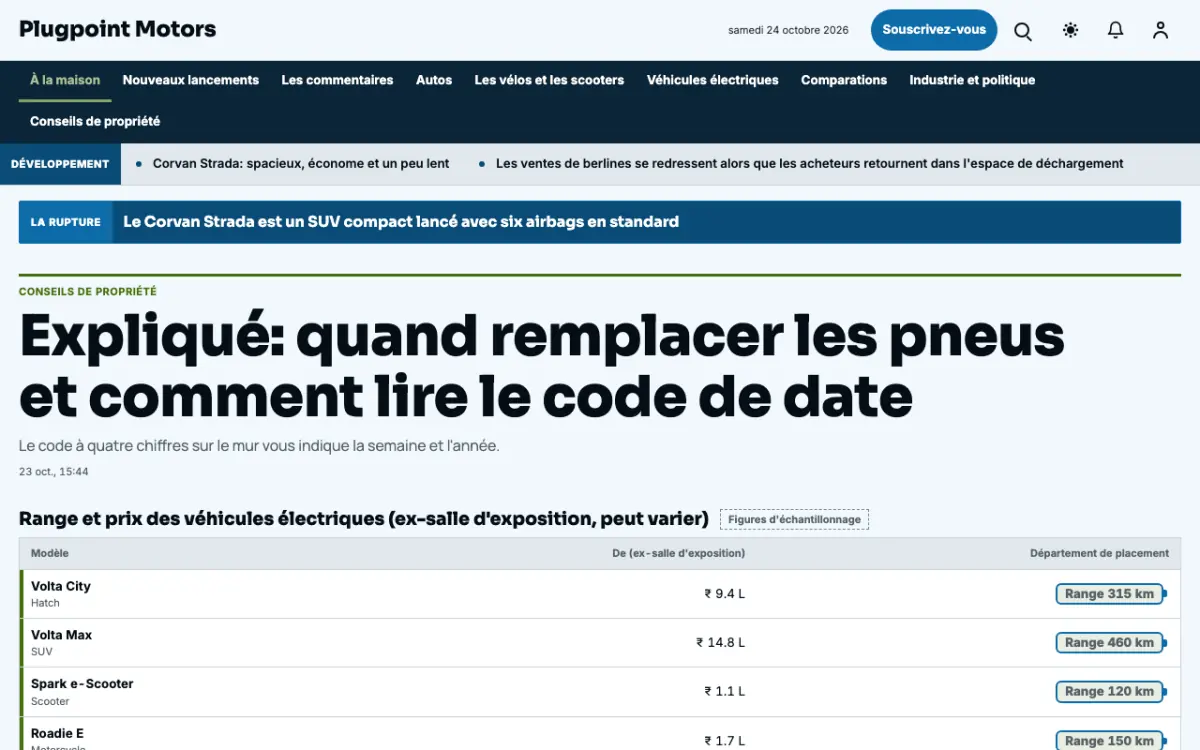Toggle the light/dark theme sun icon
This screenshot has height=750, width=1200.
[1071, 31]
